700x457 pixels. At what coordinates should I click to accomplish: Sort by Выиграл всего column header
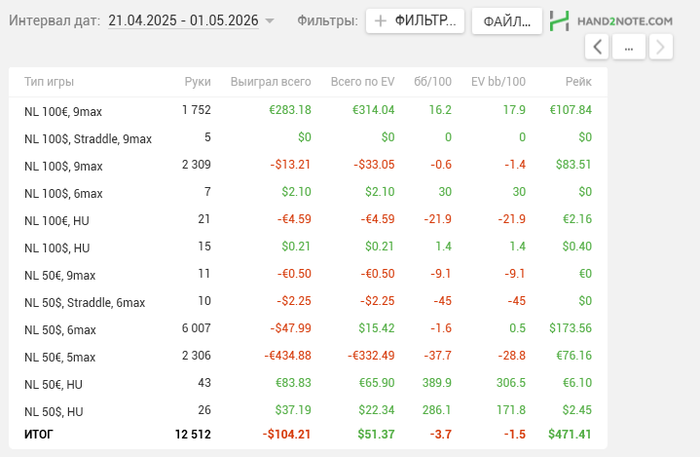[270, 82]
